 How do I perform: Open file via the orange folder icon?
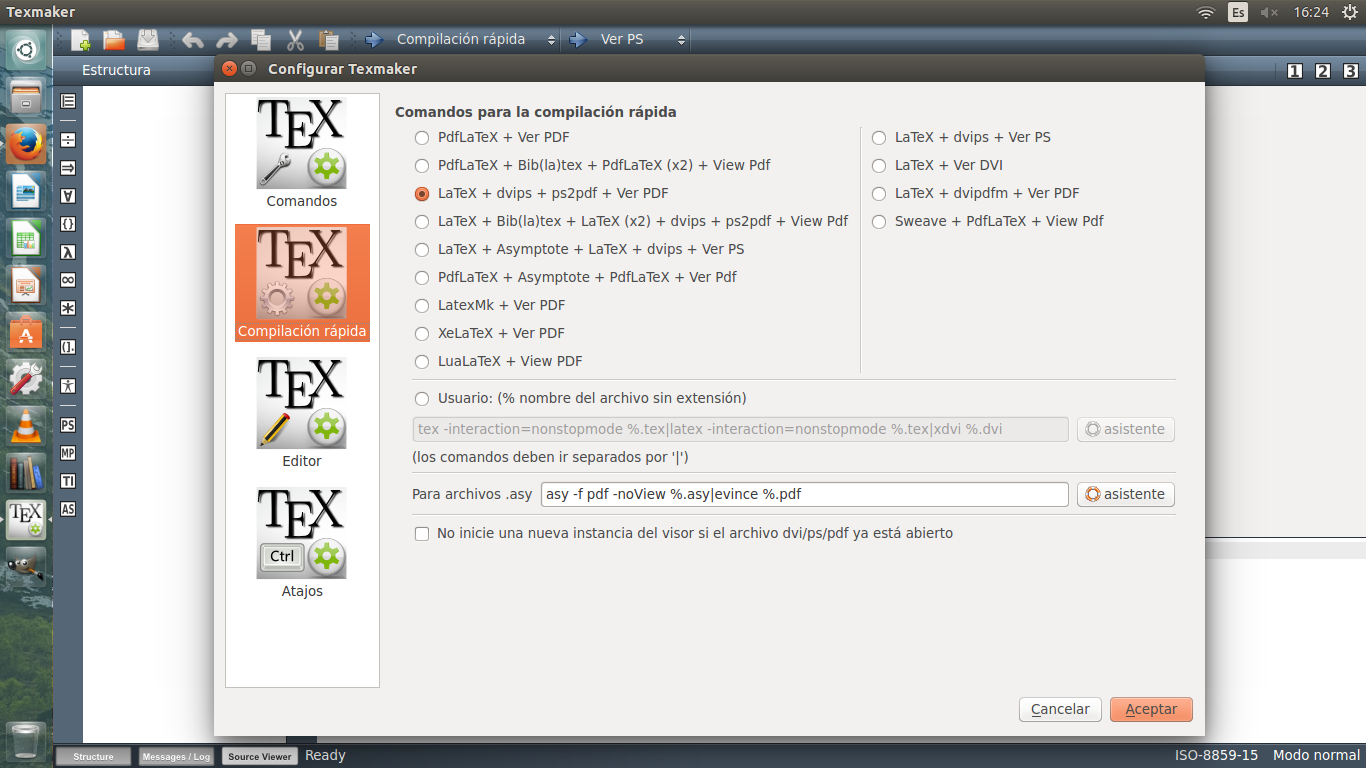[x=114, y=40]
